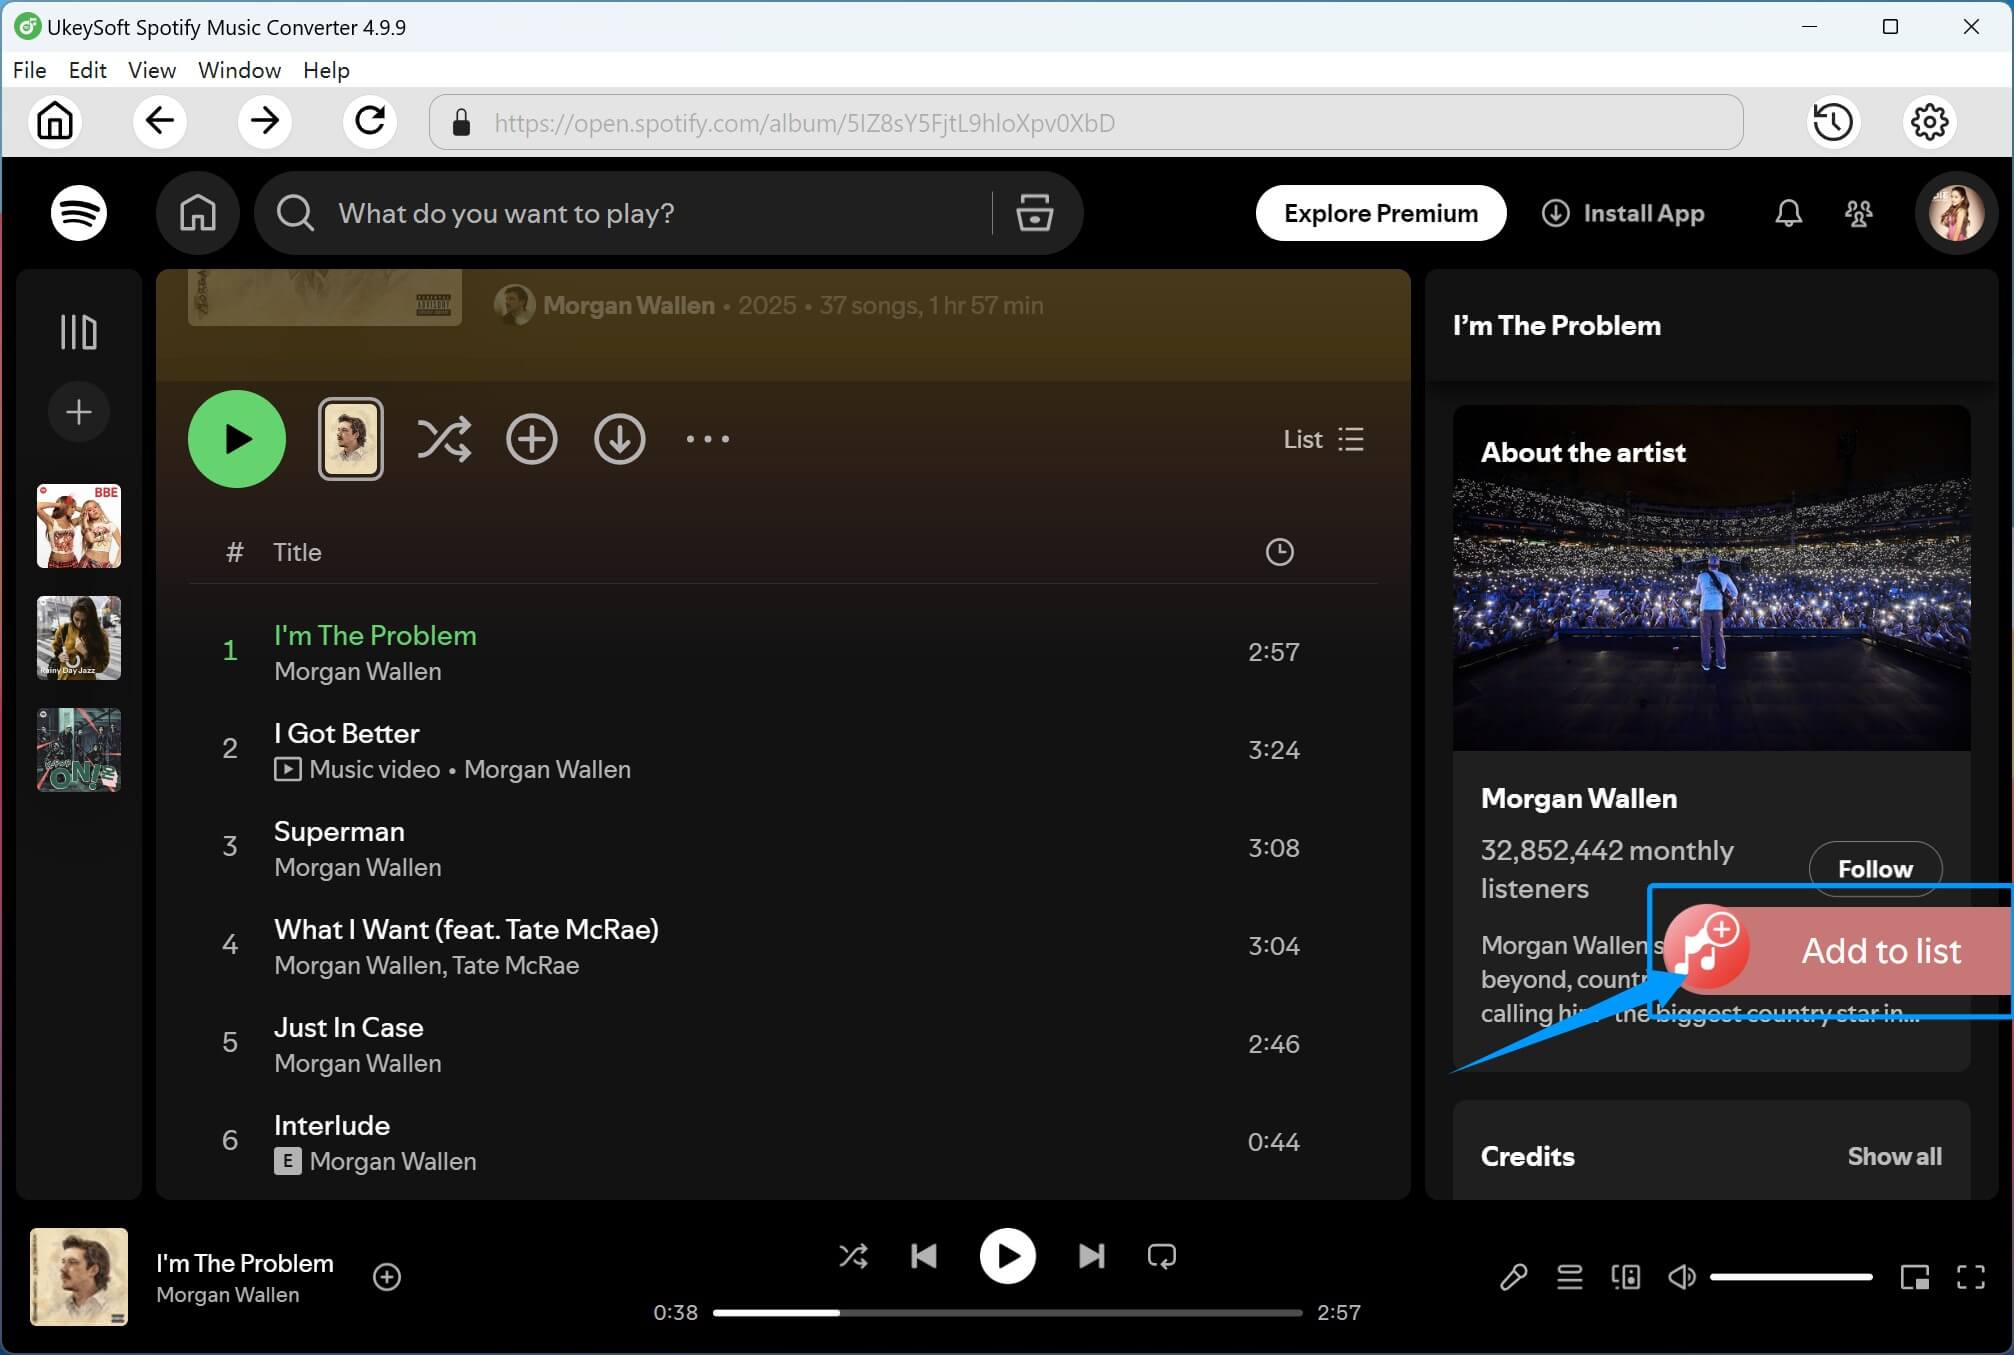Click the song progress bar
The image size is (2014, 1355).
[x=1007, y=1312]
